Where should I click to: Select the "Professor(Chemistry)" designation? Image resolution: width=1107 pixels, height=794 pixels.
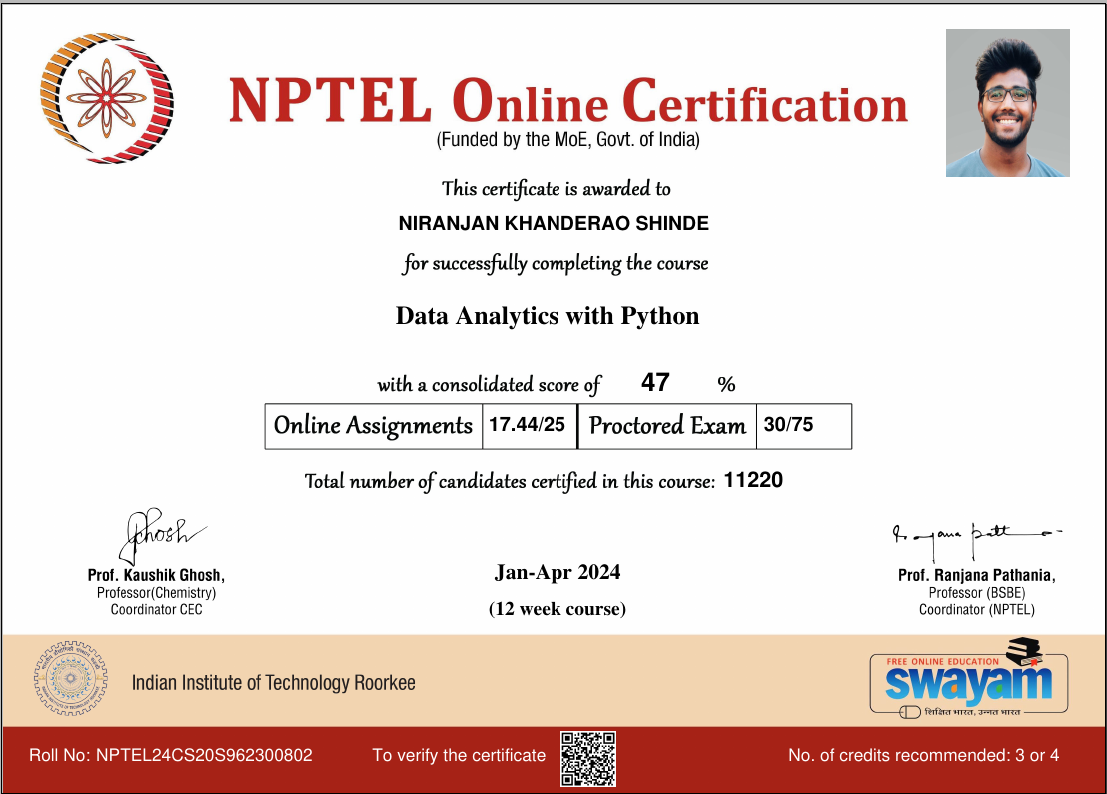point(156,593)
